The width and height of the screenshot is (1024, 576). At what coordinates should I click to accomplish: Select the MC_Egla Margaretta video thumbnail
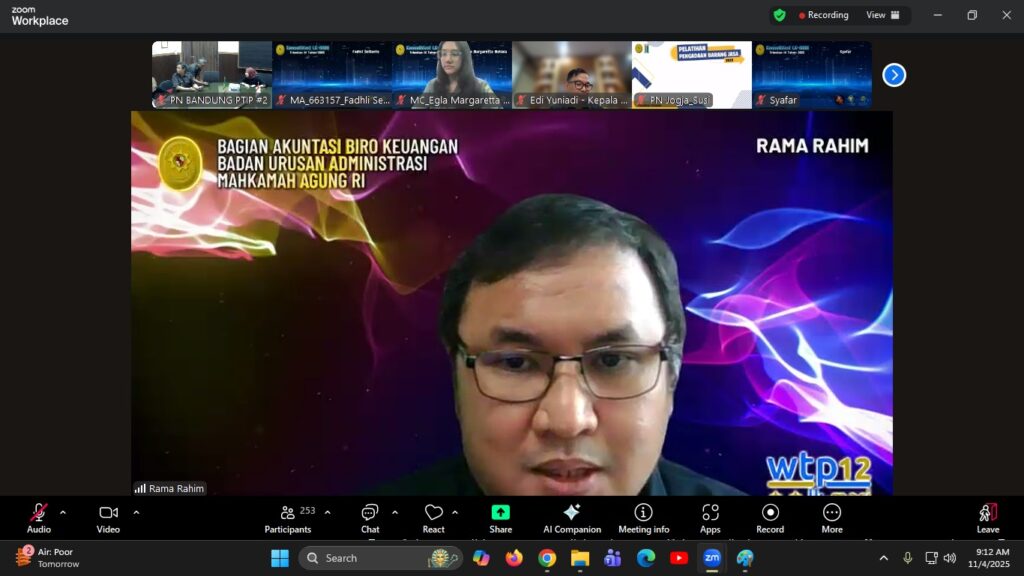[451, 74]
